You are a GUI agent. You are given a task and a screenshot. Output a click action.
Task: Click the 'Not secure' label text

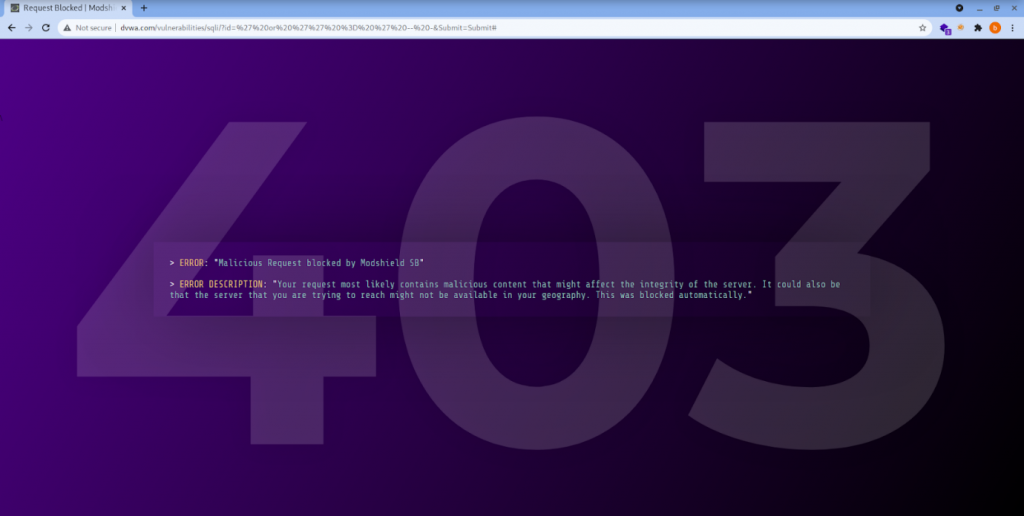(93, 28)
